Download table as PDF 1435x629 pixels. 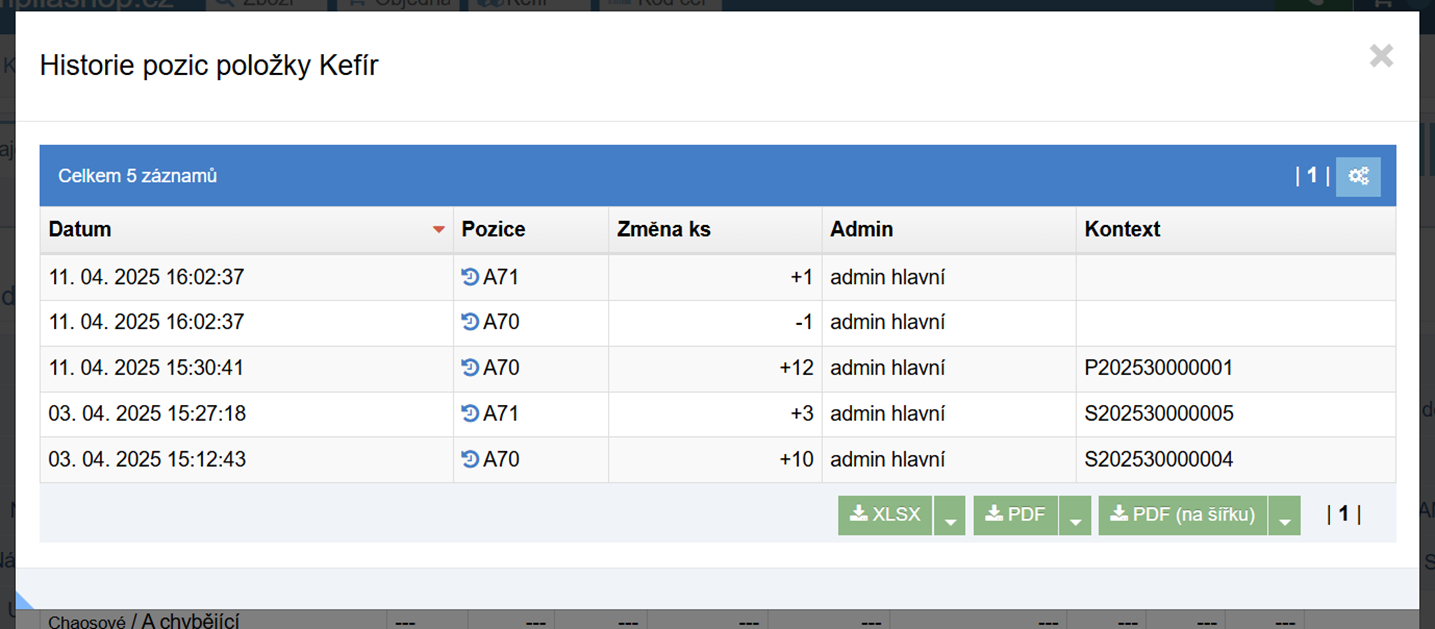coord(1015,515)
